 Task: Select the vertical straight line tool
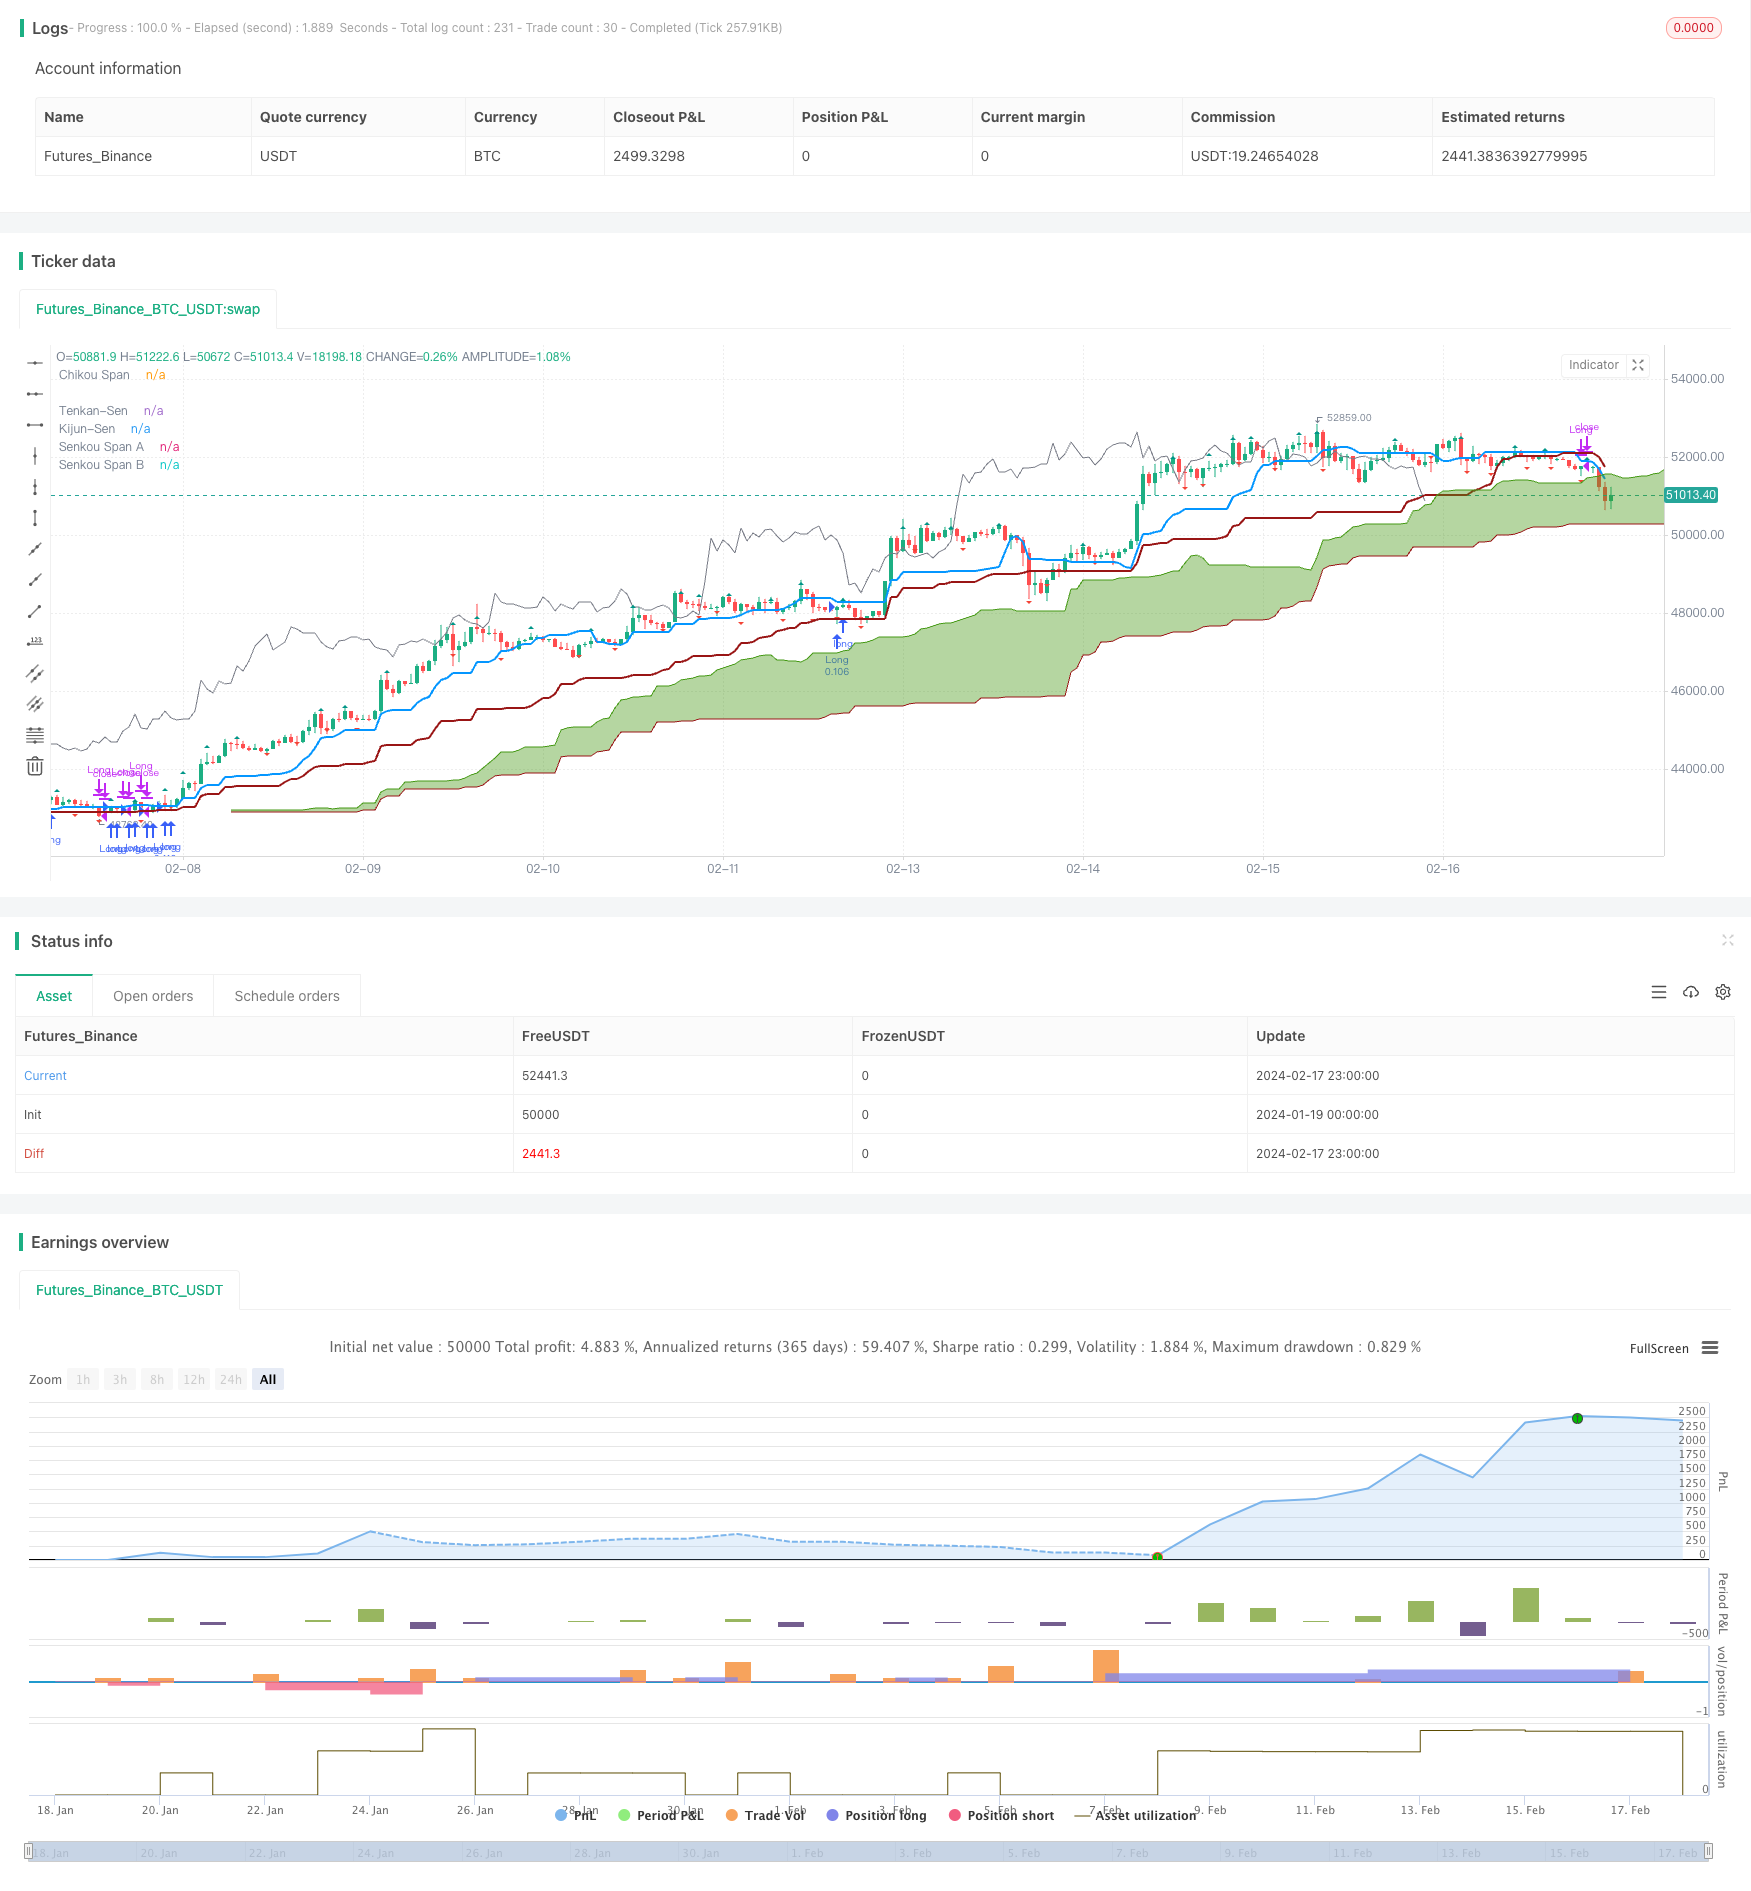35,456
